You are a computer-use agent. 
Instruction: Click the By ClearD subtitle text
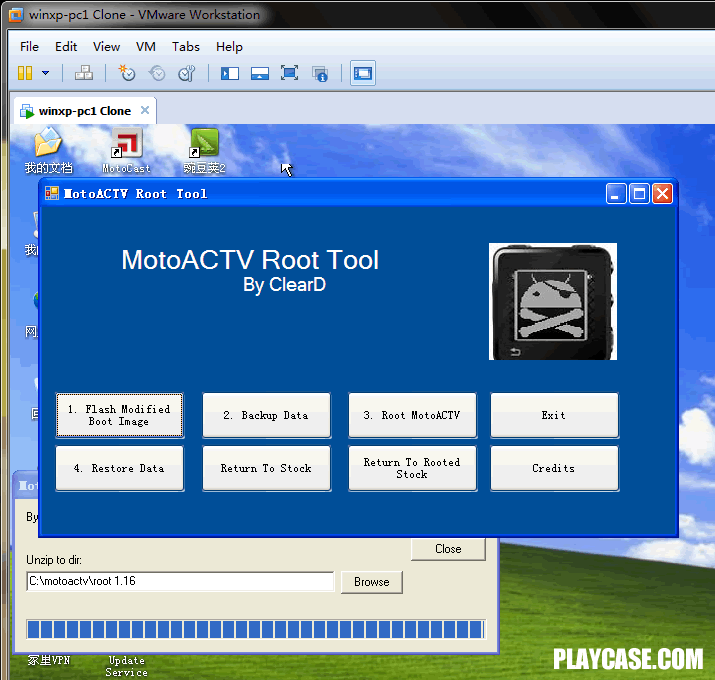(284, 285)
